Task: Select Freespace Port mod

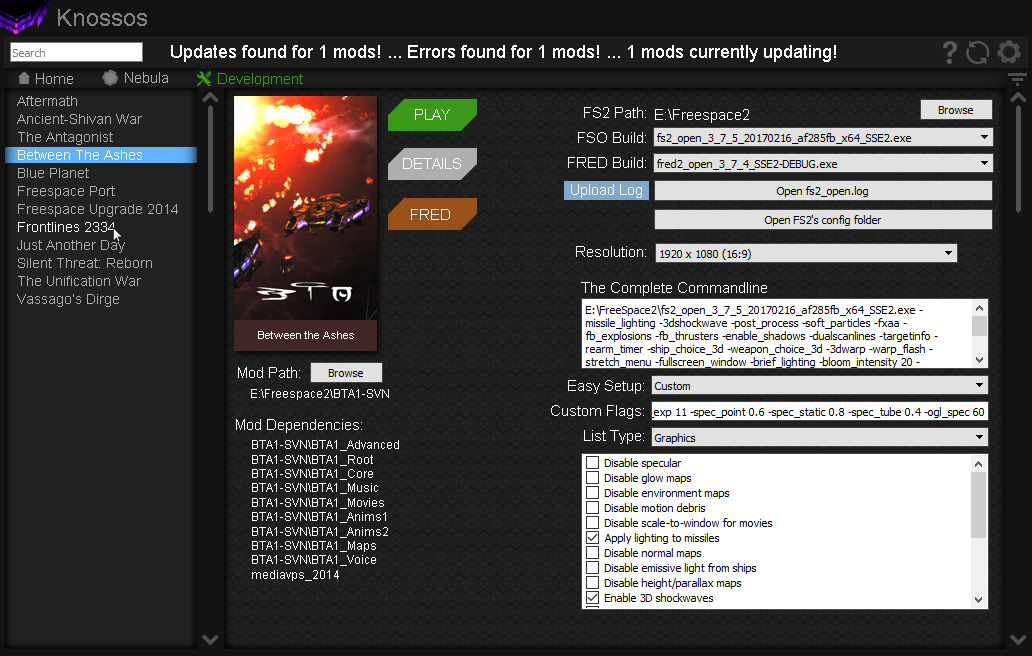Action: [x=66, y=191]
